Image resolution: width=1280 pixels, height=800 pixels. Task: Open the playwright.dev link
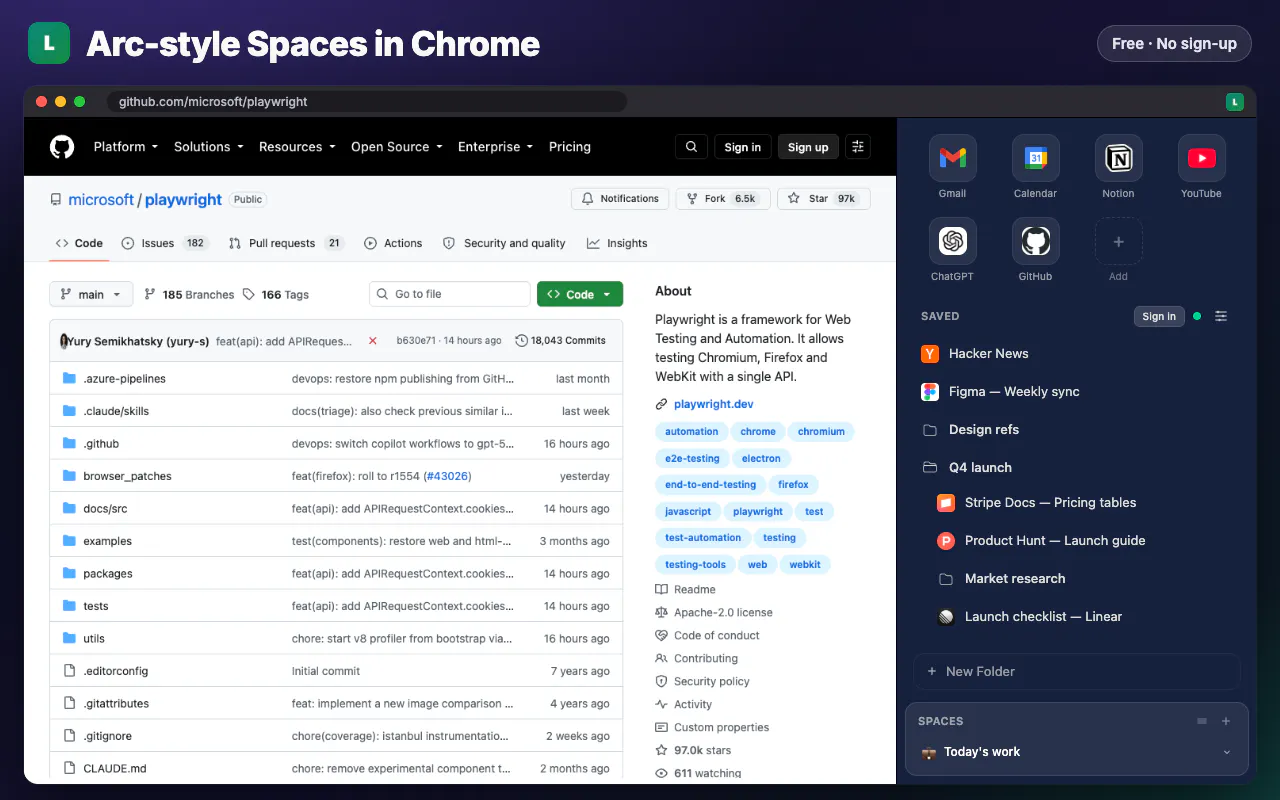click(x=714, y=404)
